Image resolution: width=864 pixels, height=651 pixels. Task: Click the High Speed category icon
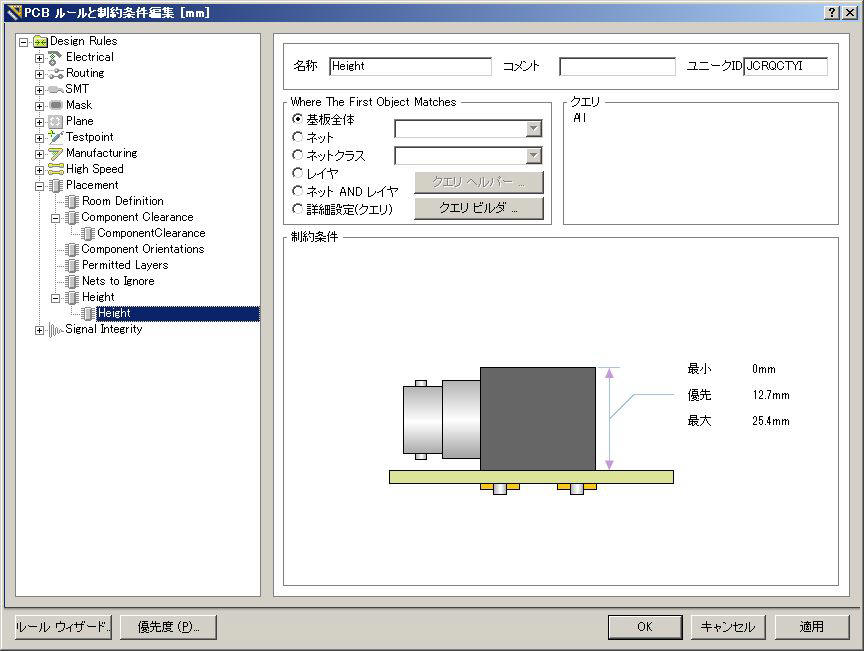pos(55,169)
